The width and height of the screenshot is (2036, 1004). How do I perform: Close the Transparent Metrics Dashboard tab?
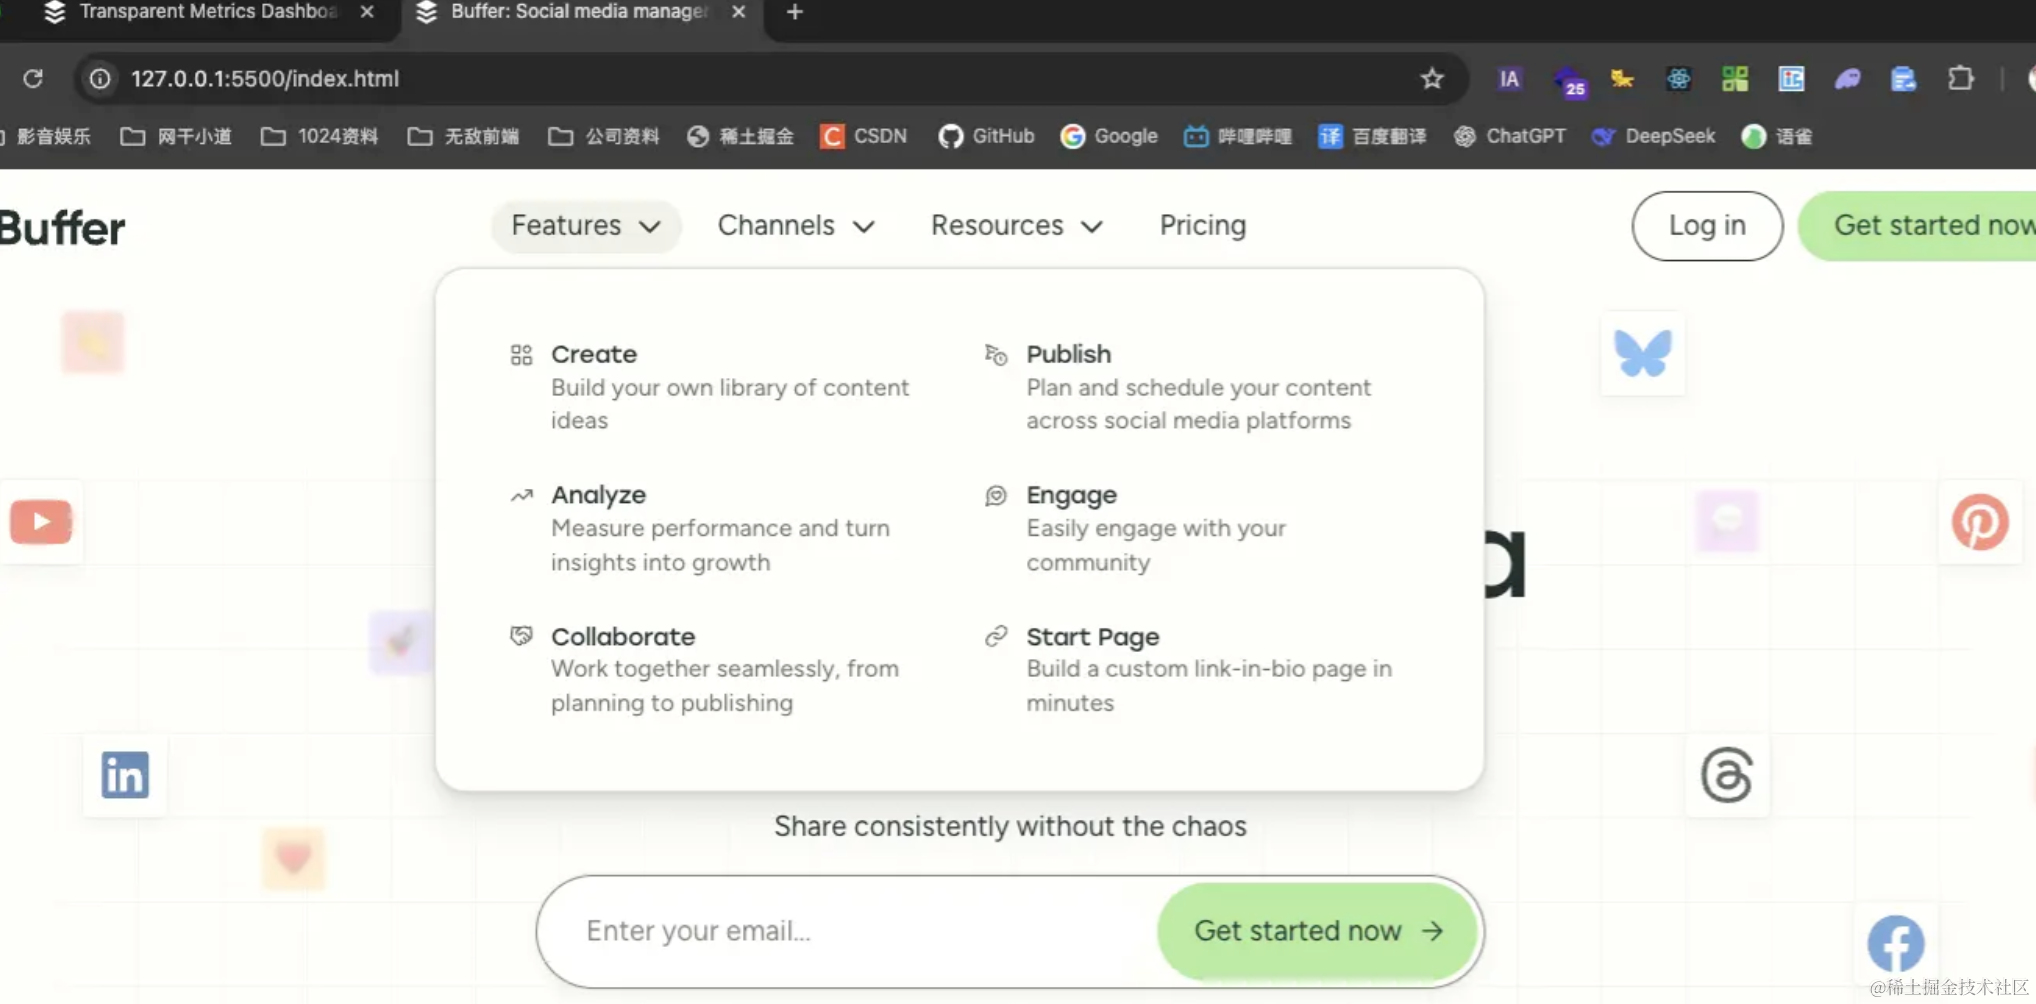pyautogui.click(x=367, y=12)
